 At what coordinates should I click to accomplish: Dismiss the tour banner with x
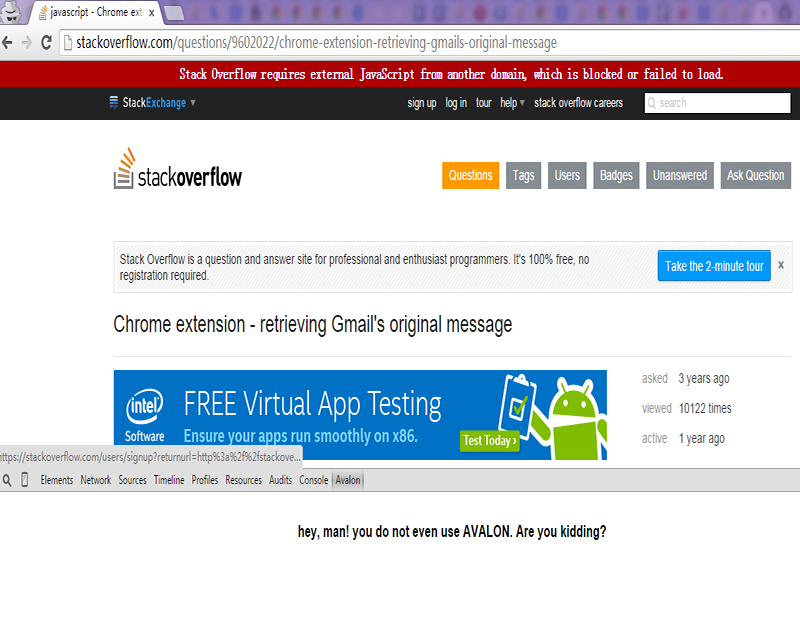tap(781, 265)
